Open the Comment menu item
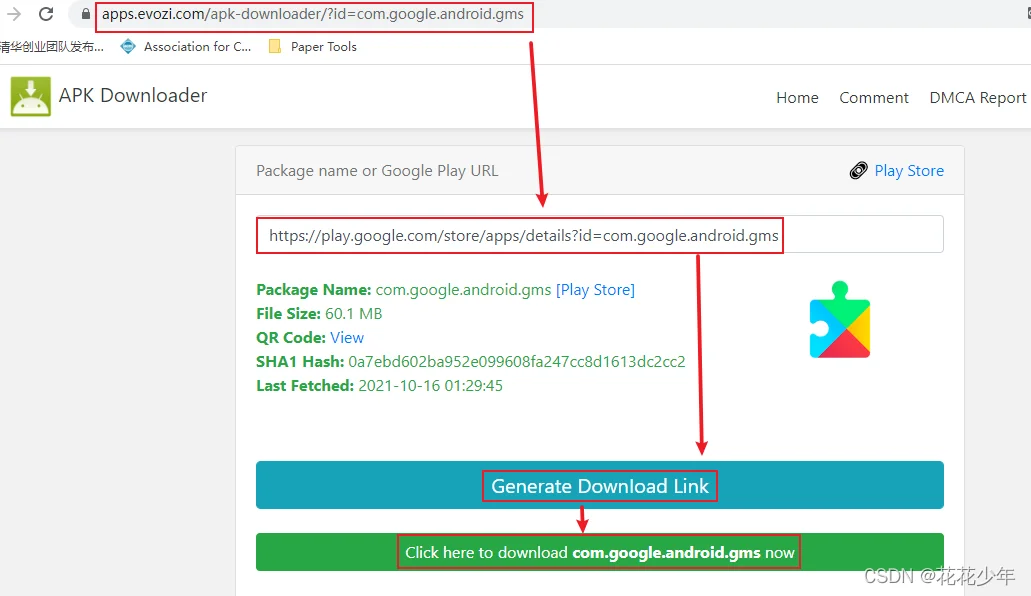Screen dimensions: 1031x596 (x=874, y=98)
